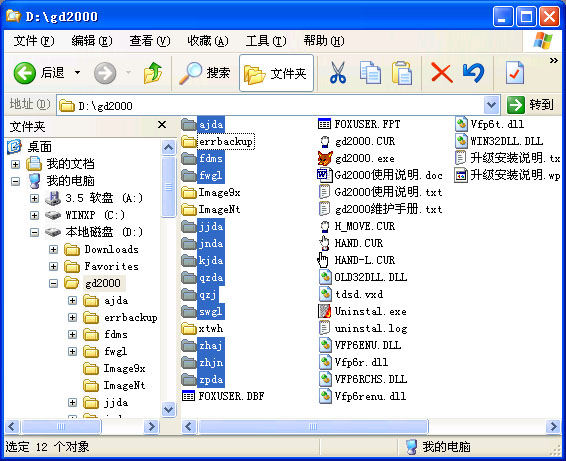The image size is (566, 461).
Task: Close the 文件夹 folders pane
Action: click(162, 125)
